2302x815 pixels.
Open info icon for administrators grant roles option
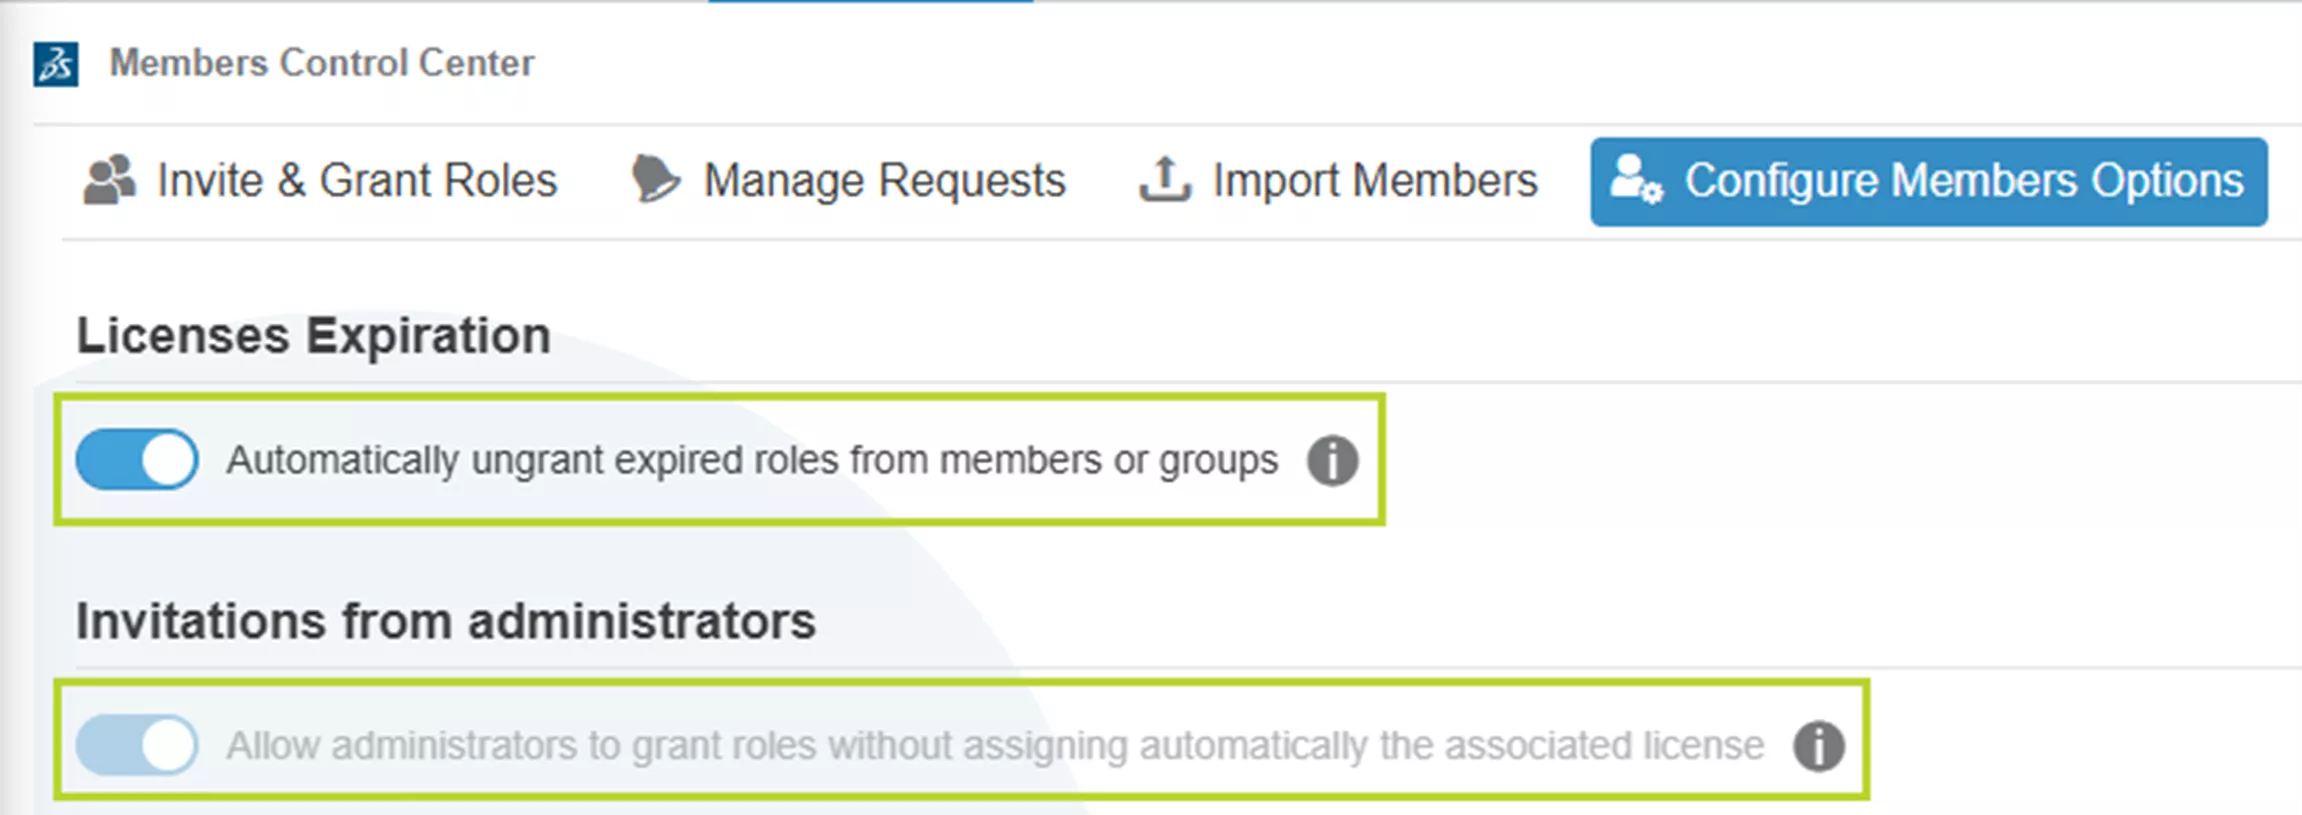click(1818, 746)
